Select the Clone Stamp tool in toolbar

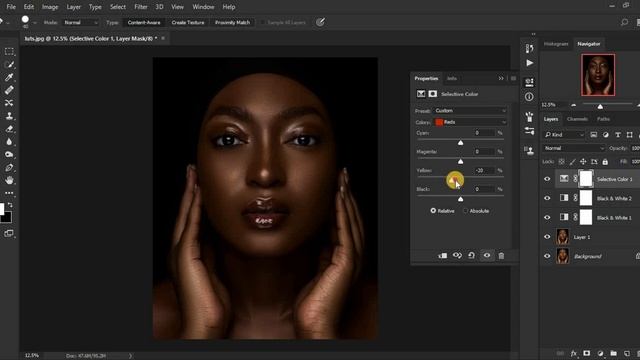[9, 116]
